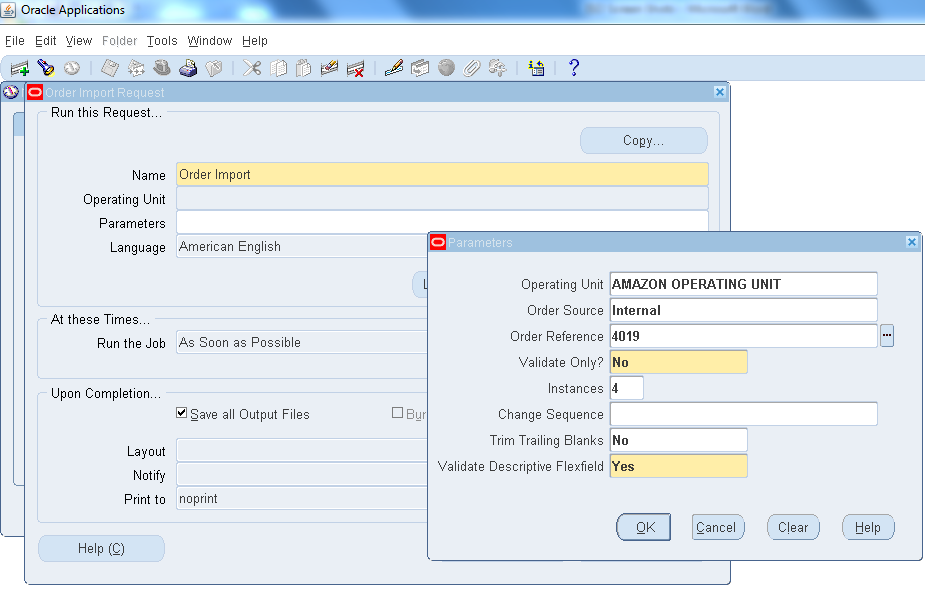Click the Print toolbar icon

[188, 68]
